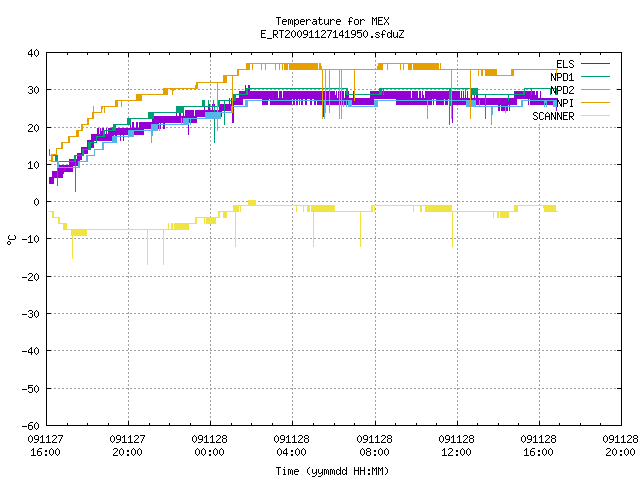640x480 pixels.
Task: Click the y-axis label '0'
Action: 37,202
